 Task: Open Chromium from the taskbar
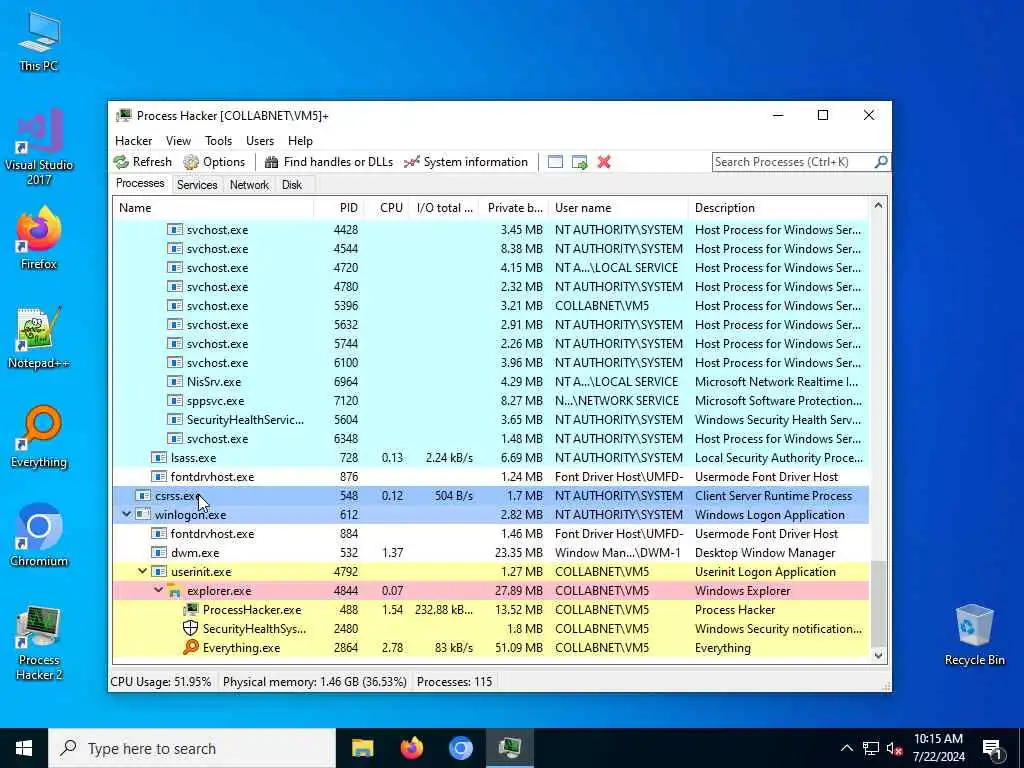tap(460, 748)
